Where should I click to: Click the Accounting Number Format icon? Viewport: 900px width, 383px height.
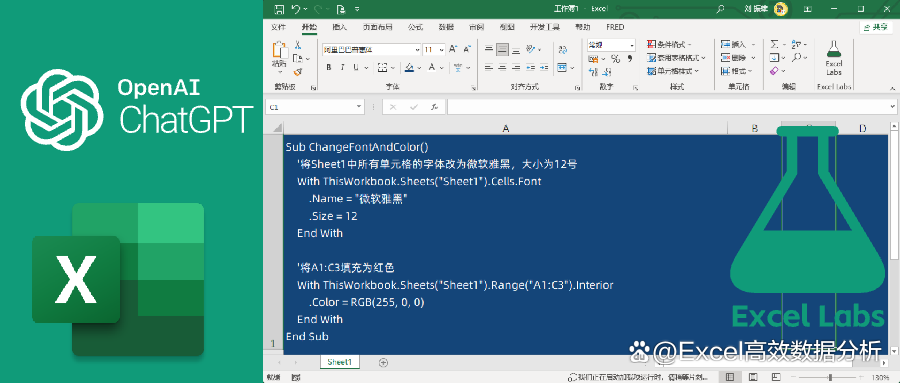pyautogui.click(x=593, y=59)
